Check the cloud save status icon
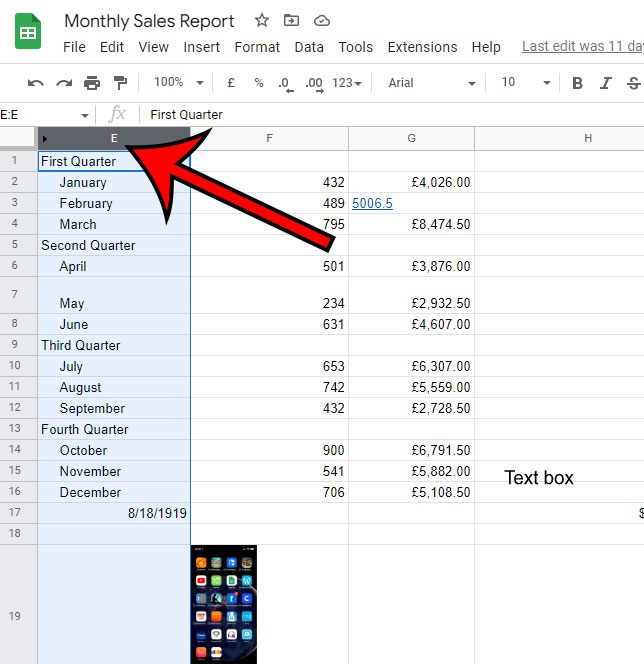644x664 pixels. 321,21
